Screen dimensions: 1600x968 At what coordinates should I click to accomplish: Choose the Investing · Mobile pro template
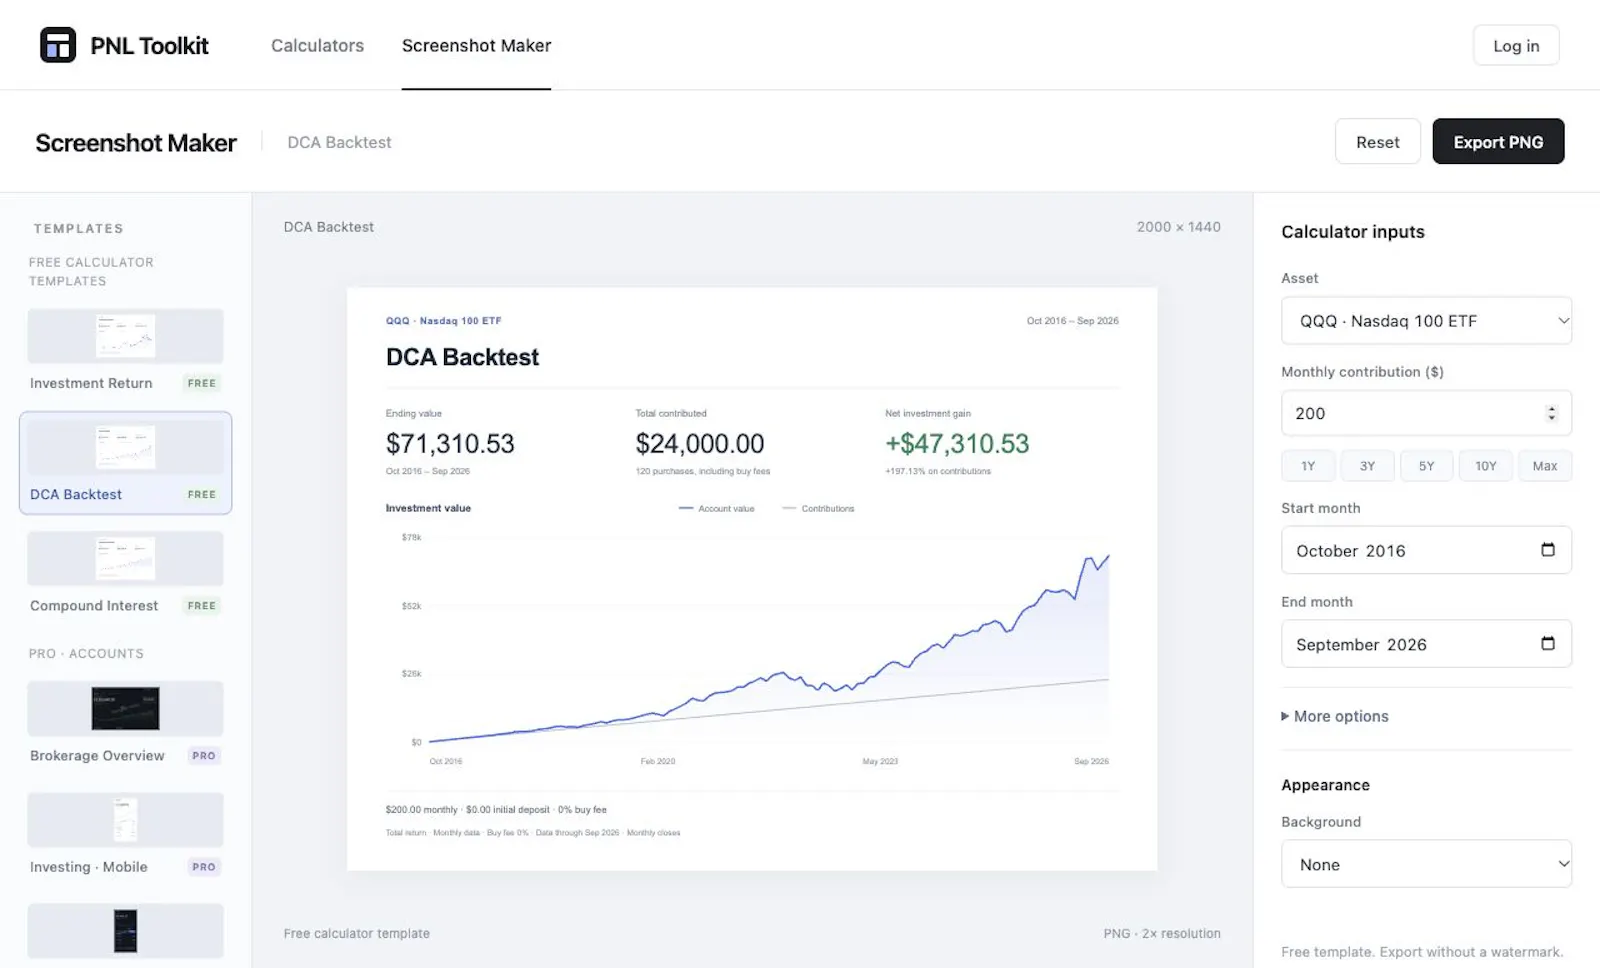125,834
